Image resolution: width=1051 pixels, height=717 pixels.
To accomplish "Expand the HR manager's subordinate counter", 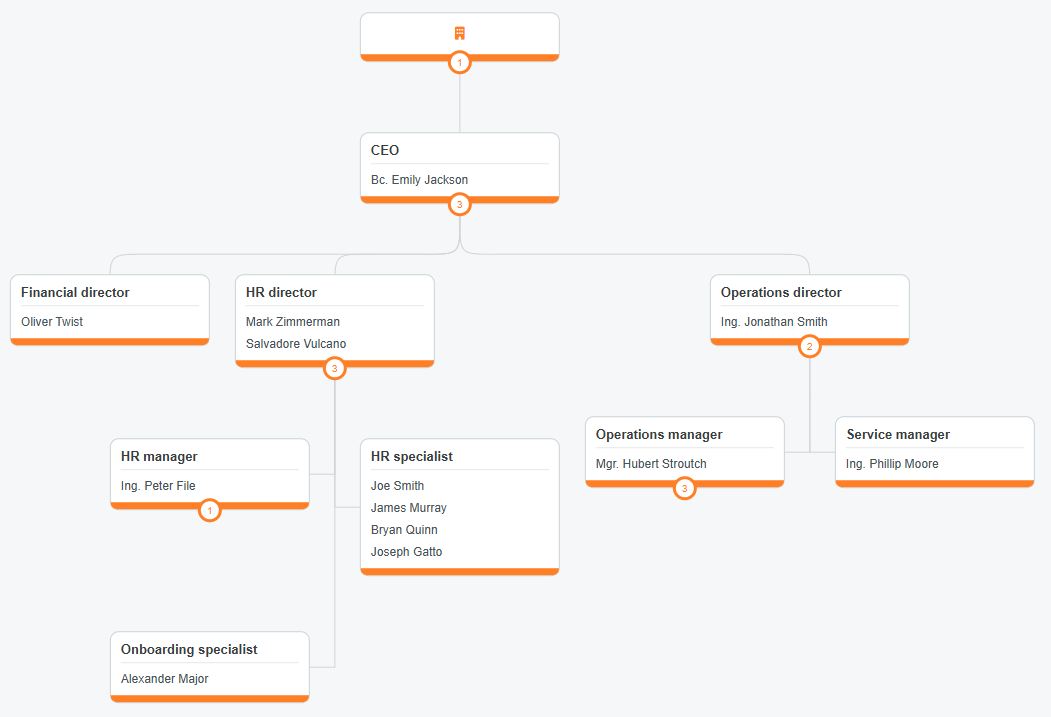I will [x=210, y=511].
